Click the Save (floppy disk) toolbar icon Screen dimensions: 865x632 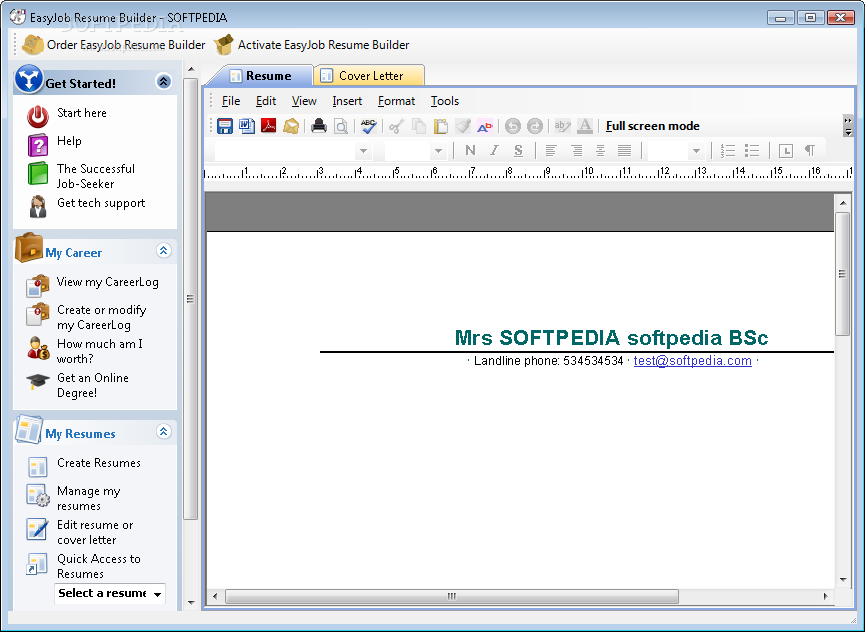click(225, 126)
